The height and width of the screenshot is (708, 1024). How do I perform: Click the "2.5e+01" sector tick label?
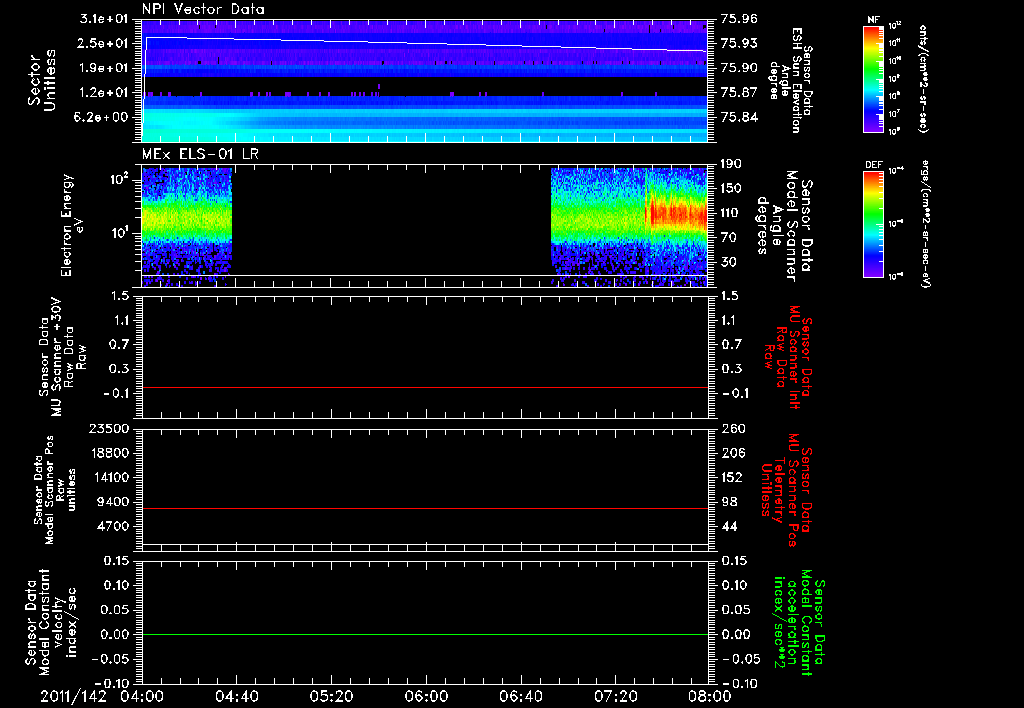click(104, 43)
